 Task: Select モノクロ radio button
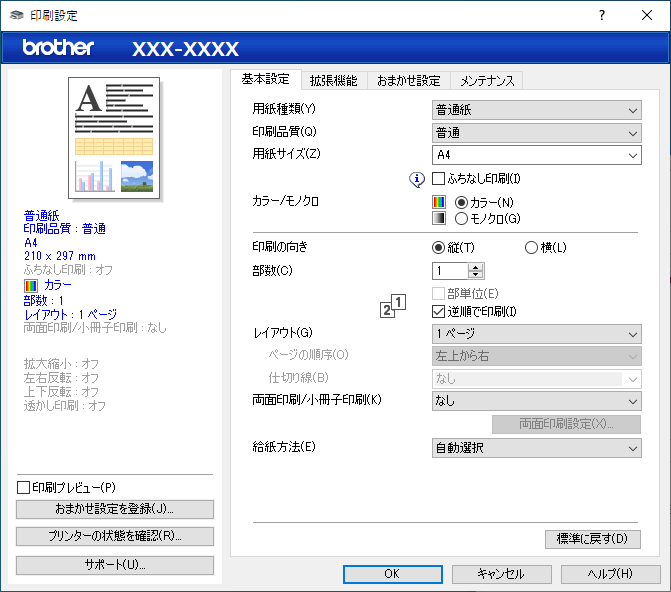tap(461, 219)
